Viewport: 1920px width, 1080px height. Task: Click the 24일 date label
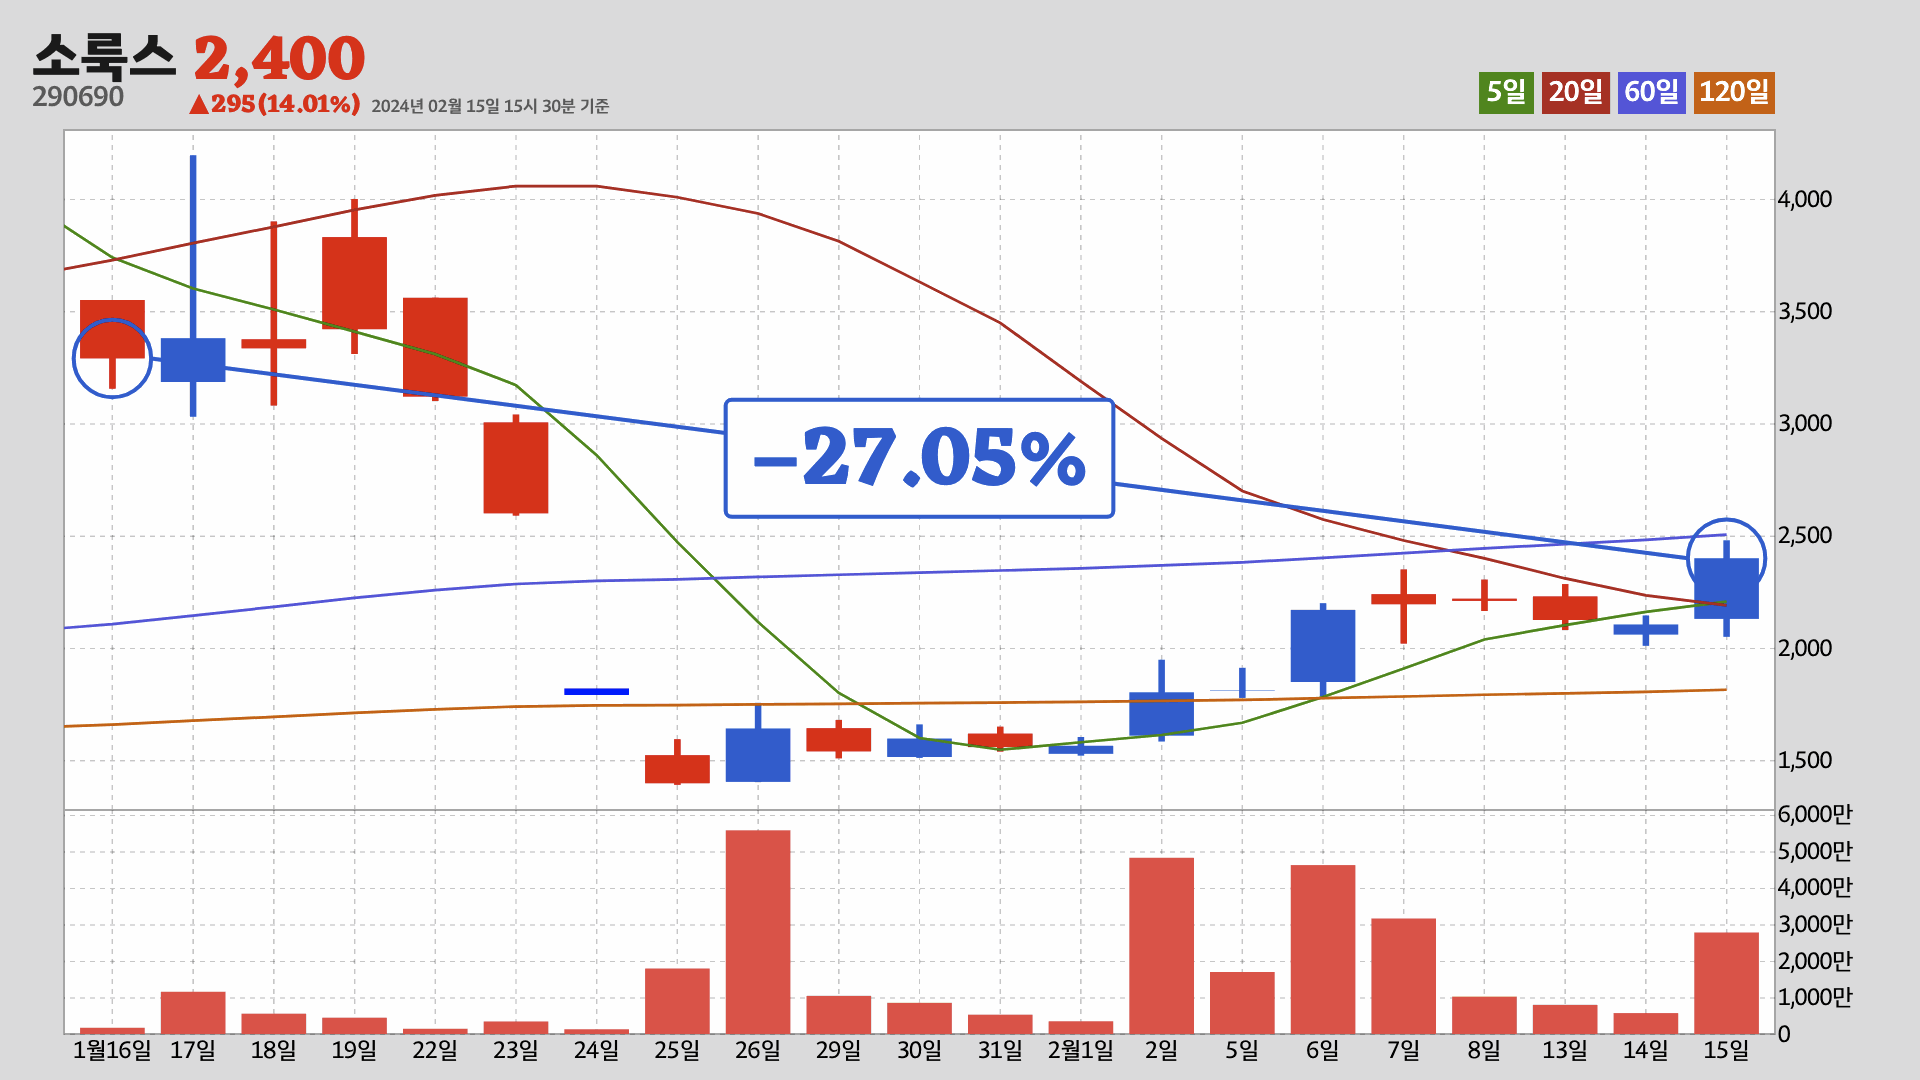tap(596, 1051)
